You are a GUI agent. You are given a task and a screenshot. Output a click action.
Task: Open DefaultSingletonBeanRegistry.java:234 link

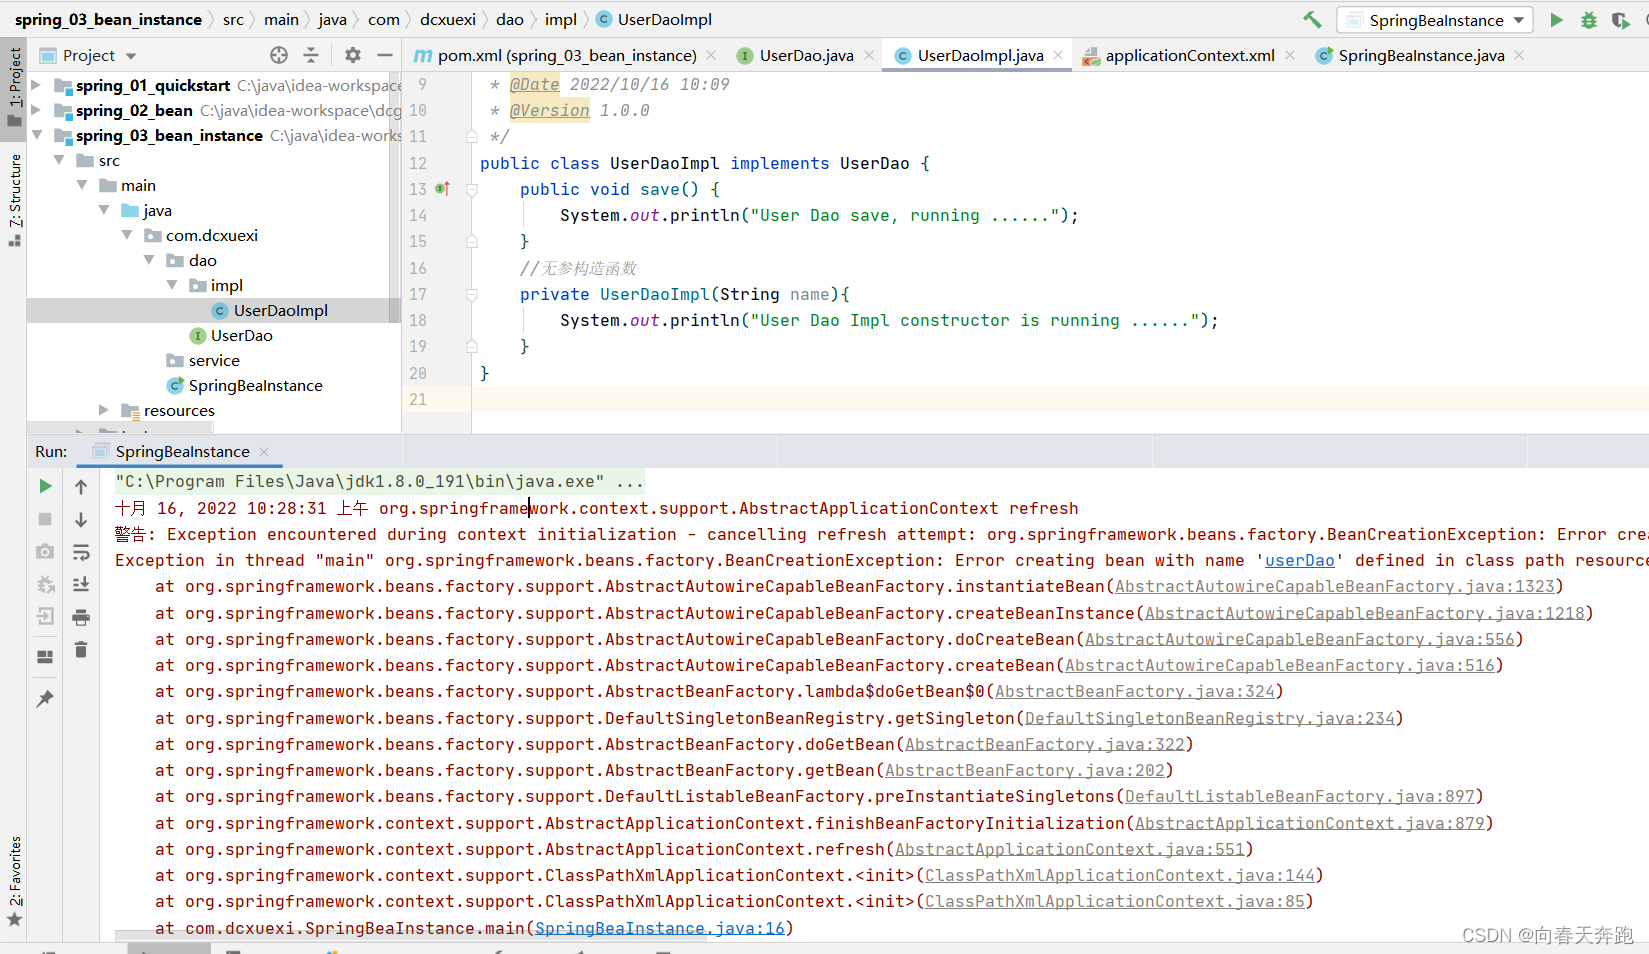(1210, 718)
